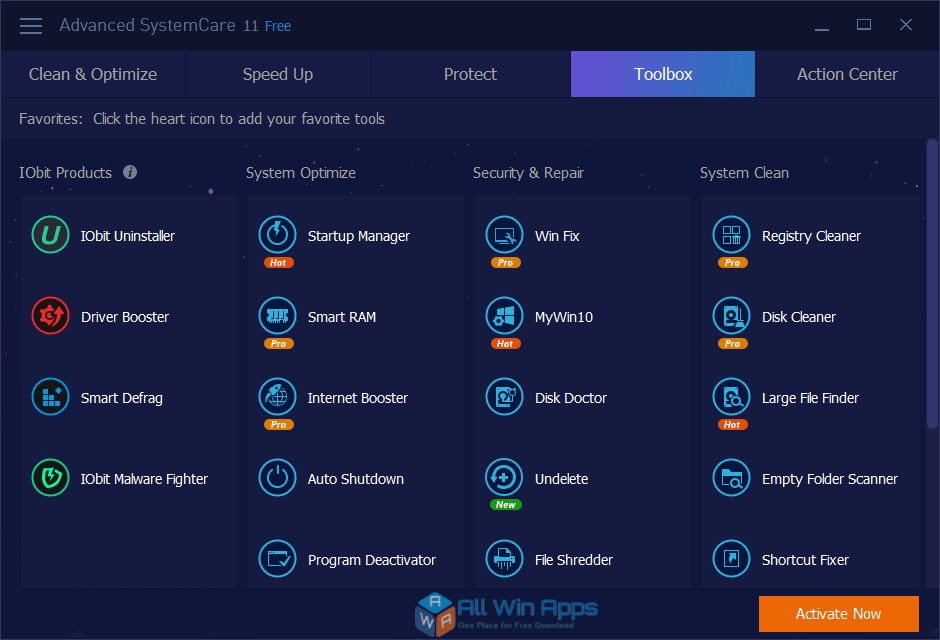The image size is (940, 640).
Task: Click the Smart RAM chip icon
Action: click(278, 316)
